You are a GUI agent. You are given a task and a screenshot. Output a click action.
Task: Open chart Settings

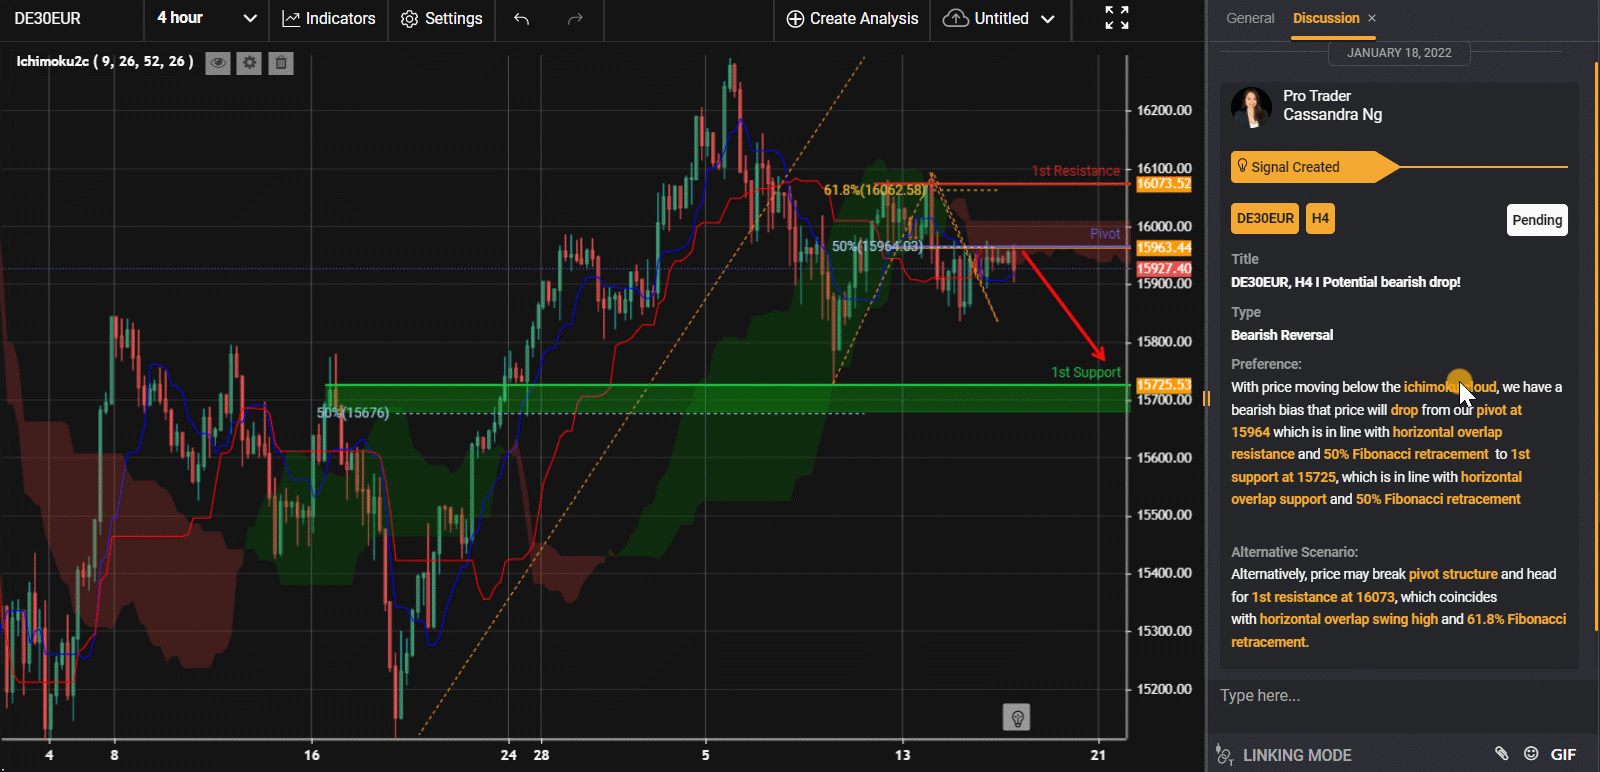(x=441, y=18)
